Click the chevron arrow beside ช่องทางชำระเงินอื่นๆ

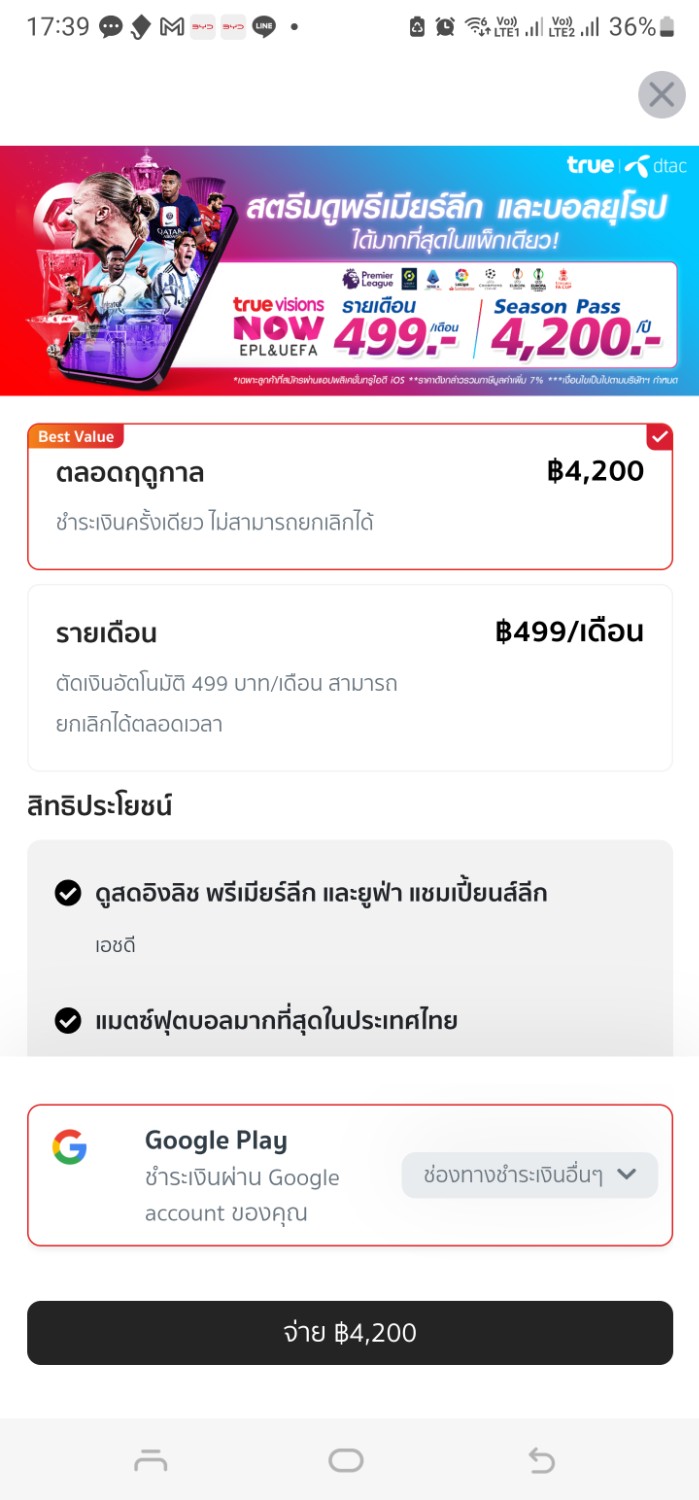click(627, 1174)
